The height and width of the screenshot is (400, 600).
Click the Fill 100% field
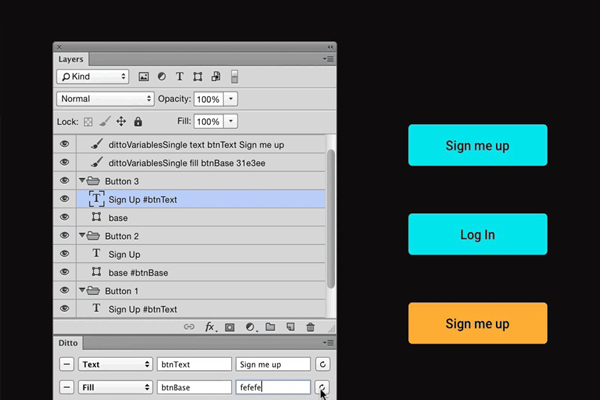(209, 121)
